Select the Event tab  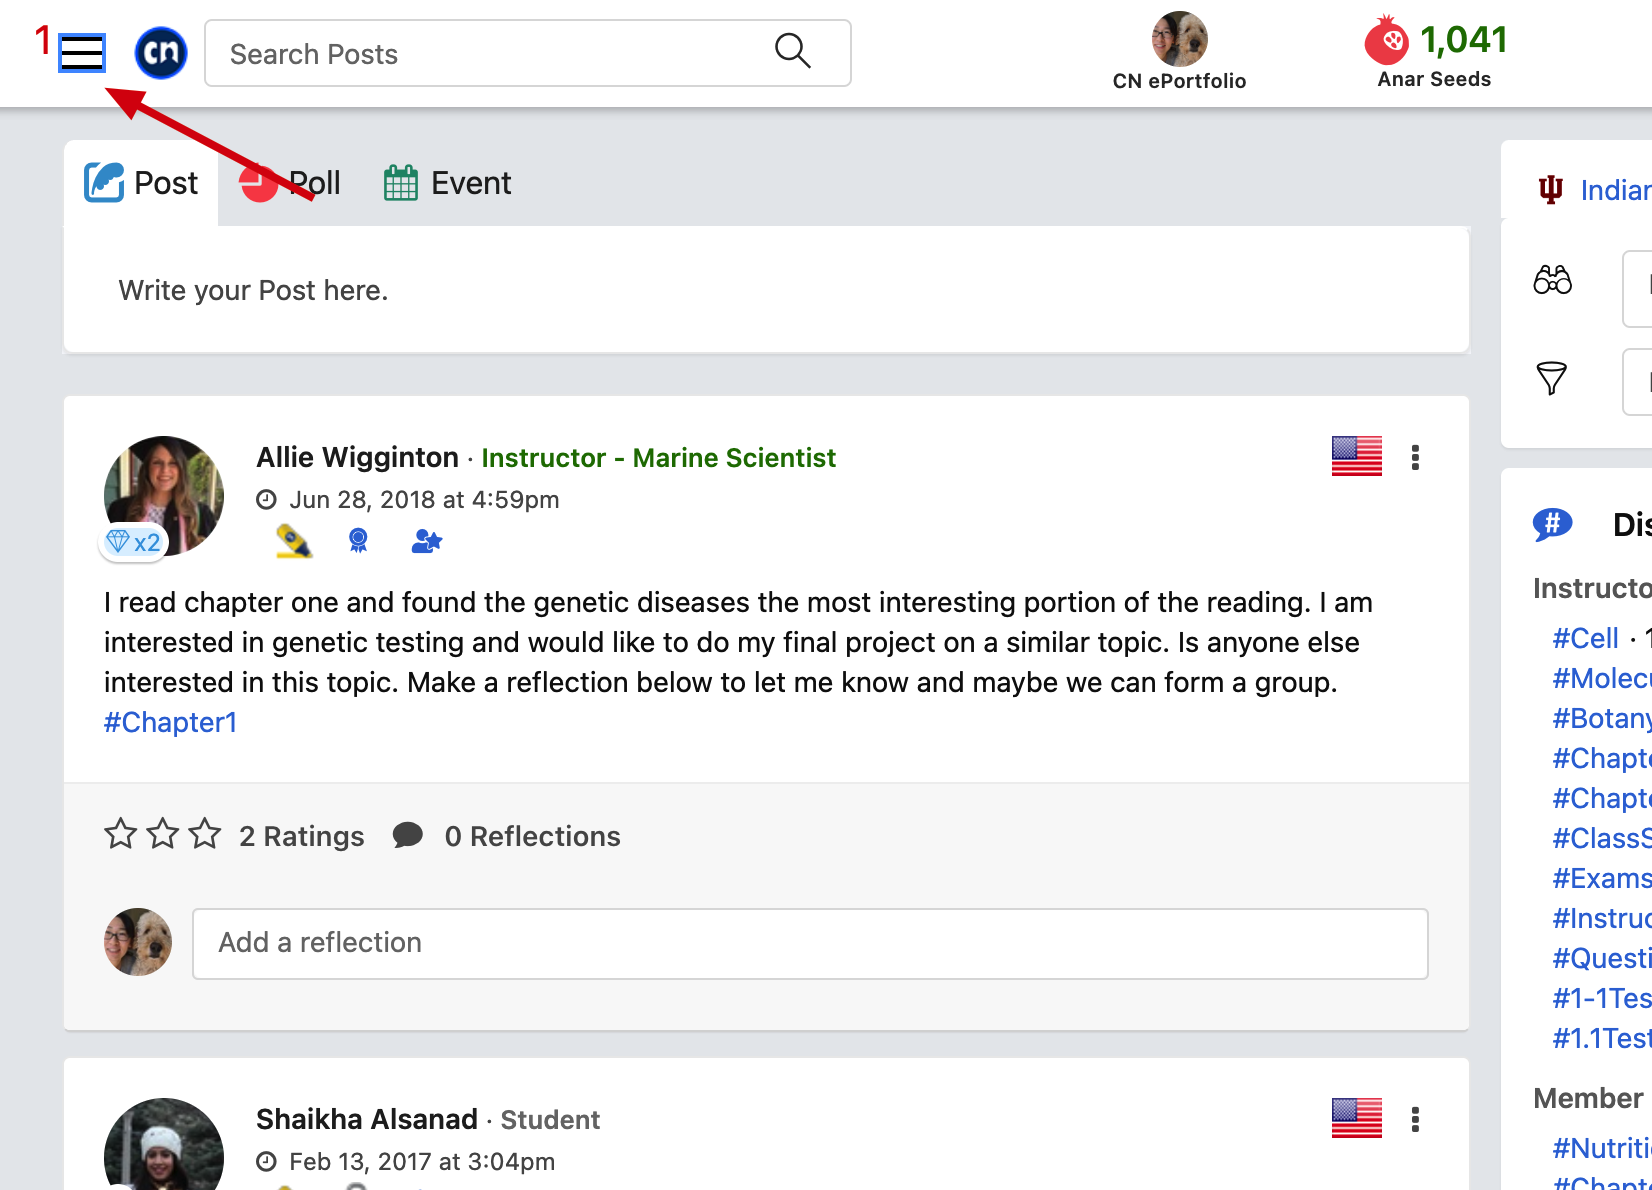click(x=447, y=183)
